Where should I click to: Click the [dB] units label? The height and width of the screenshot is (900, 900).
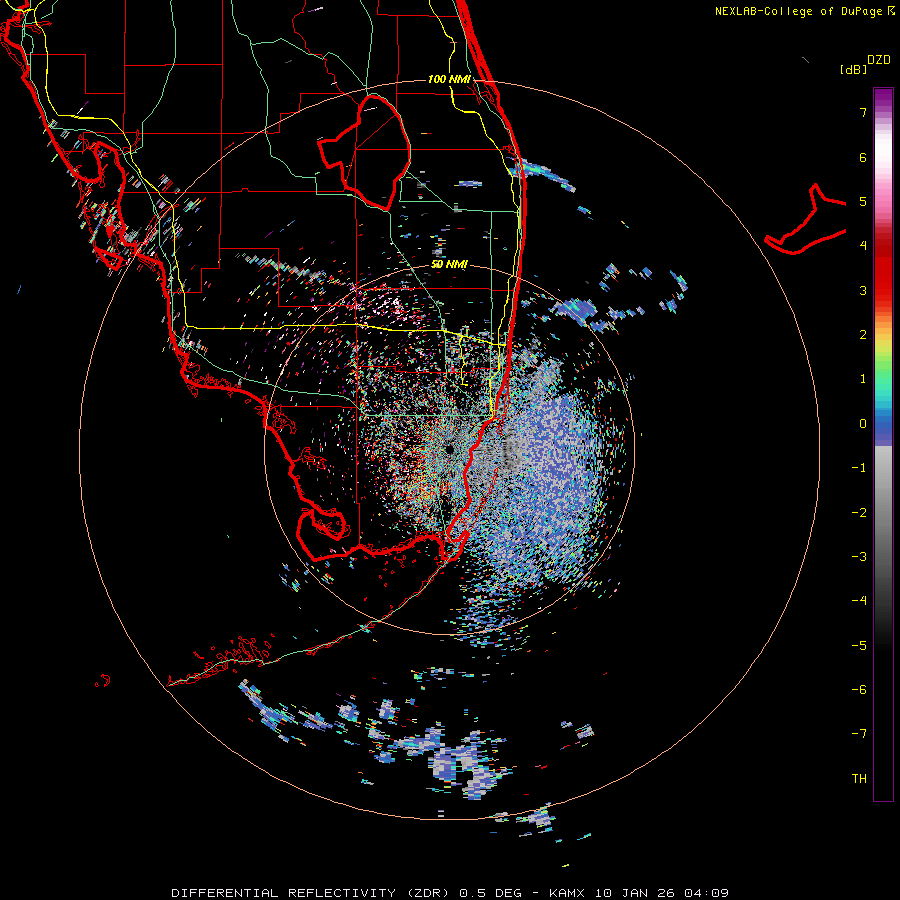852,69
